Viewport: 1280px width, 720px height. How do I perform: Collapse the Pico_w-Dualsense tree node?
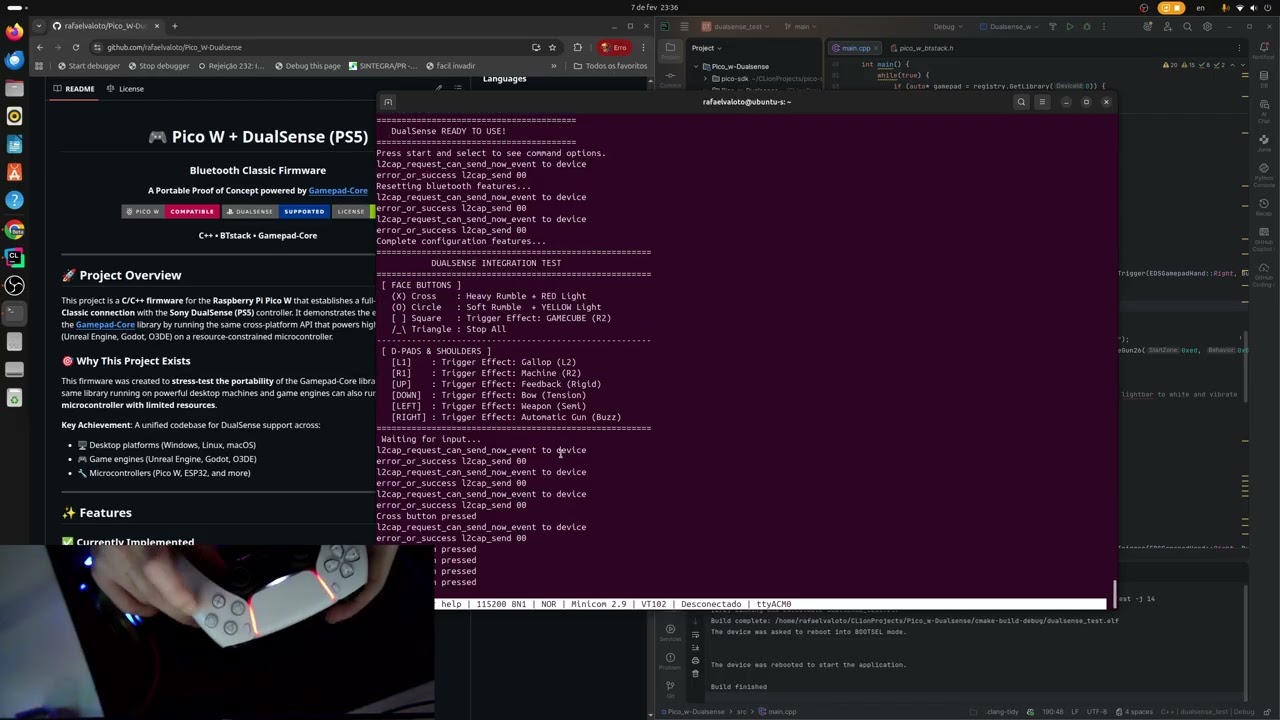pos(696,67)
